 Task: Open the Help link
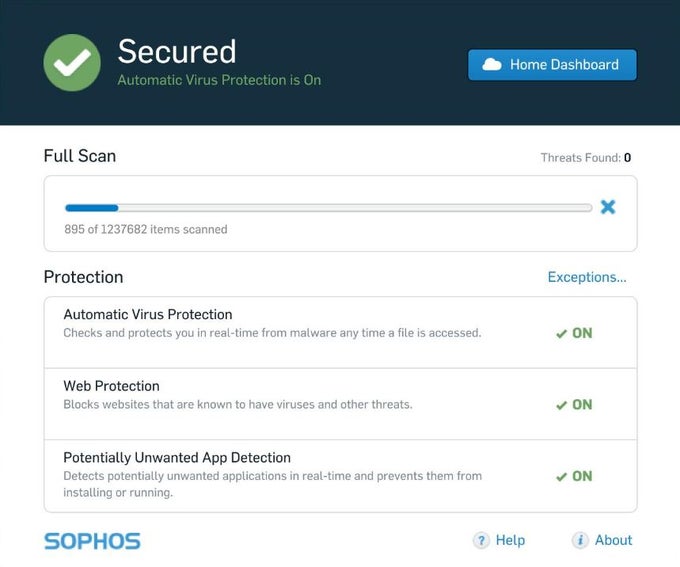(510, 540)
